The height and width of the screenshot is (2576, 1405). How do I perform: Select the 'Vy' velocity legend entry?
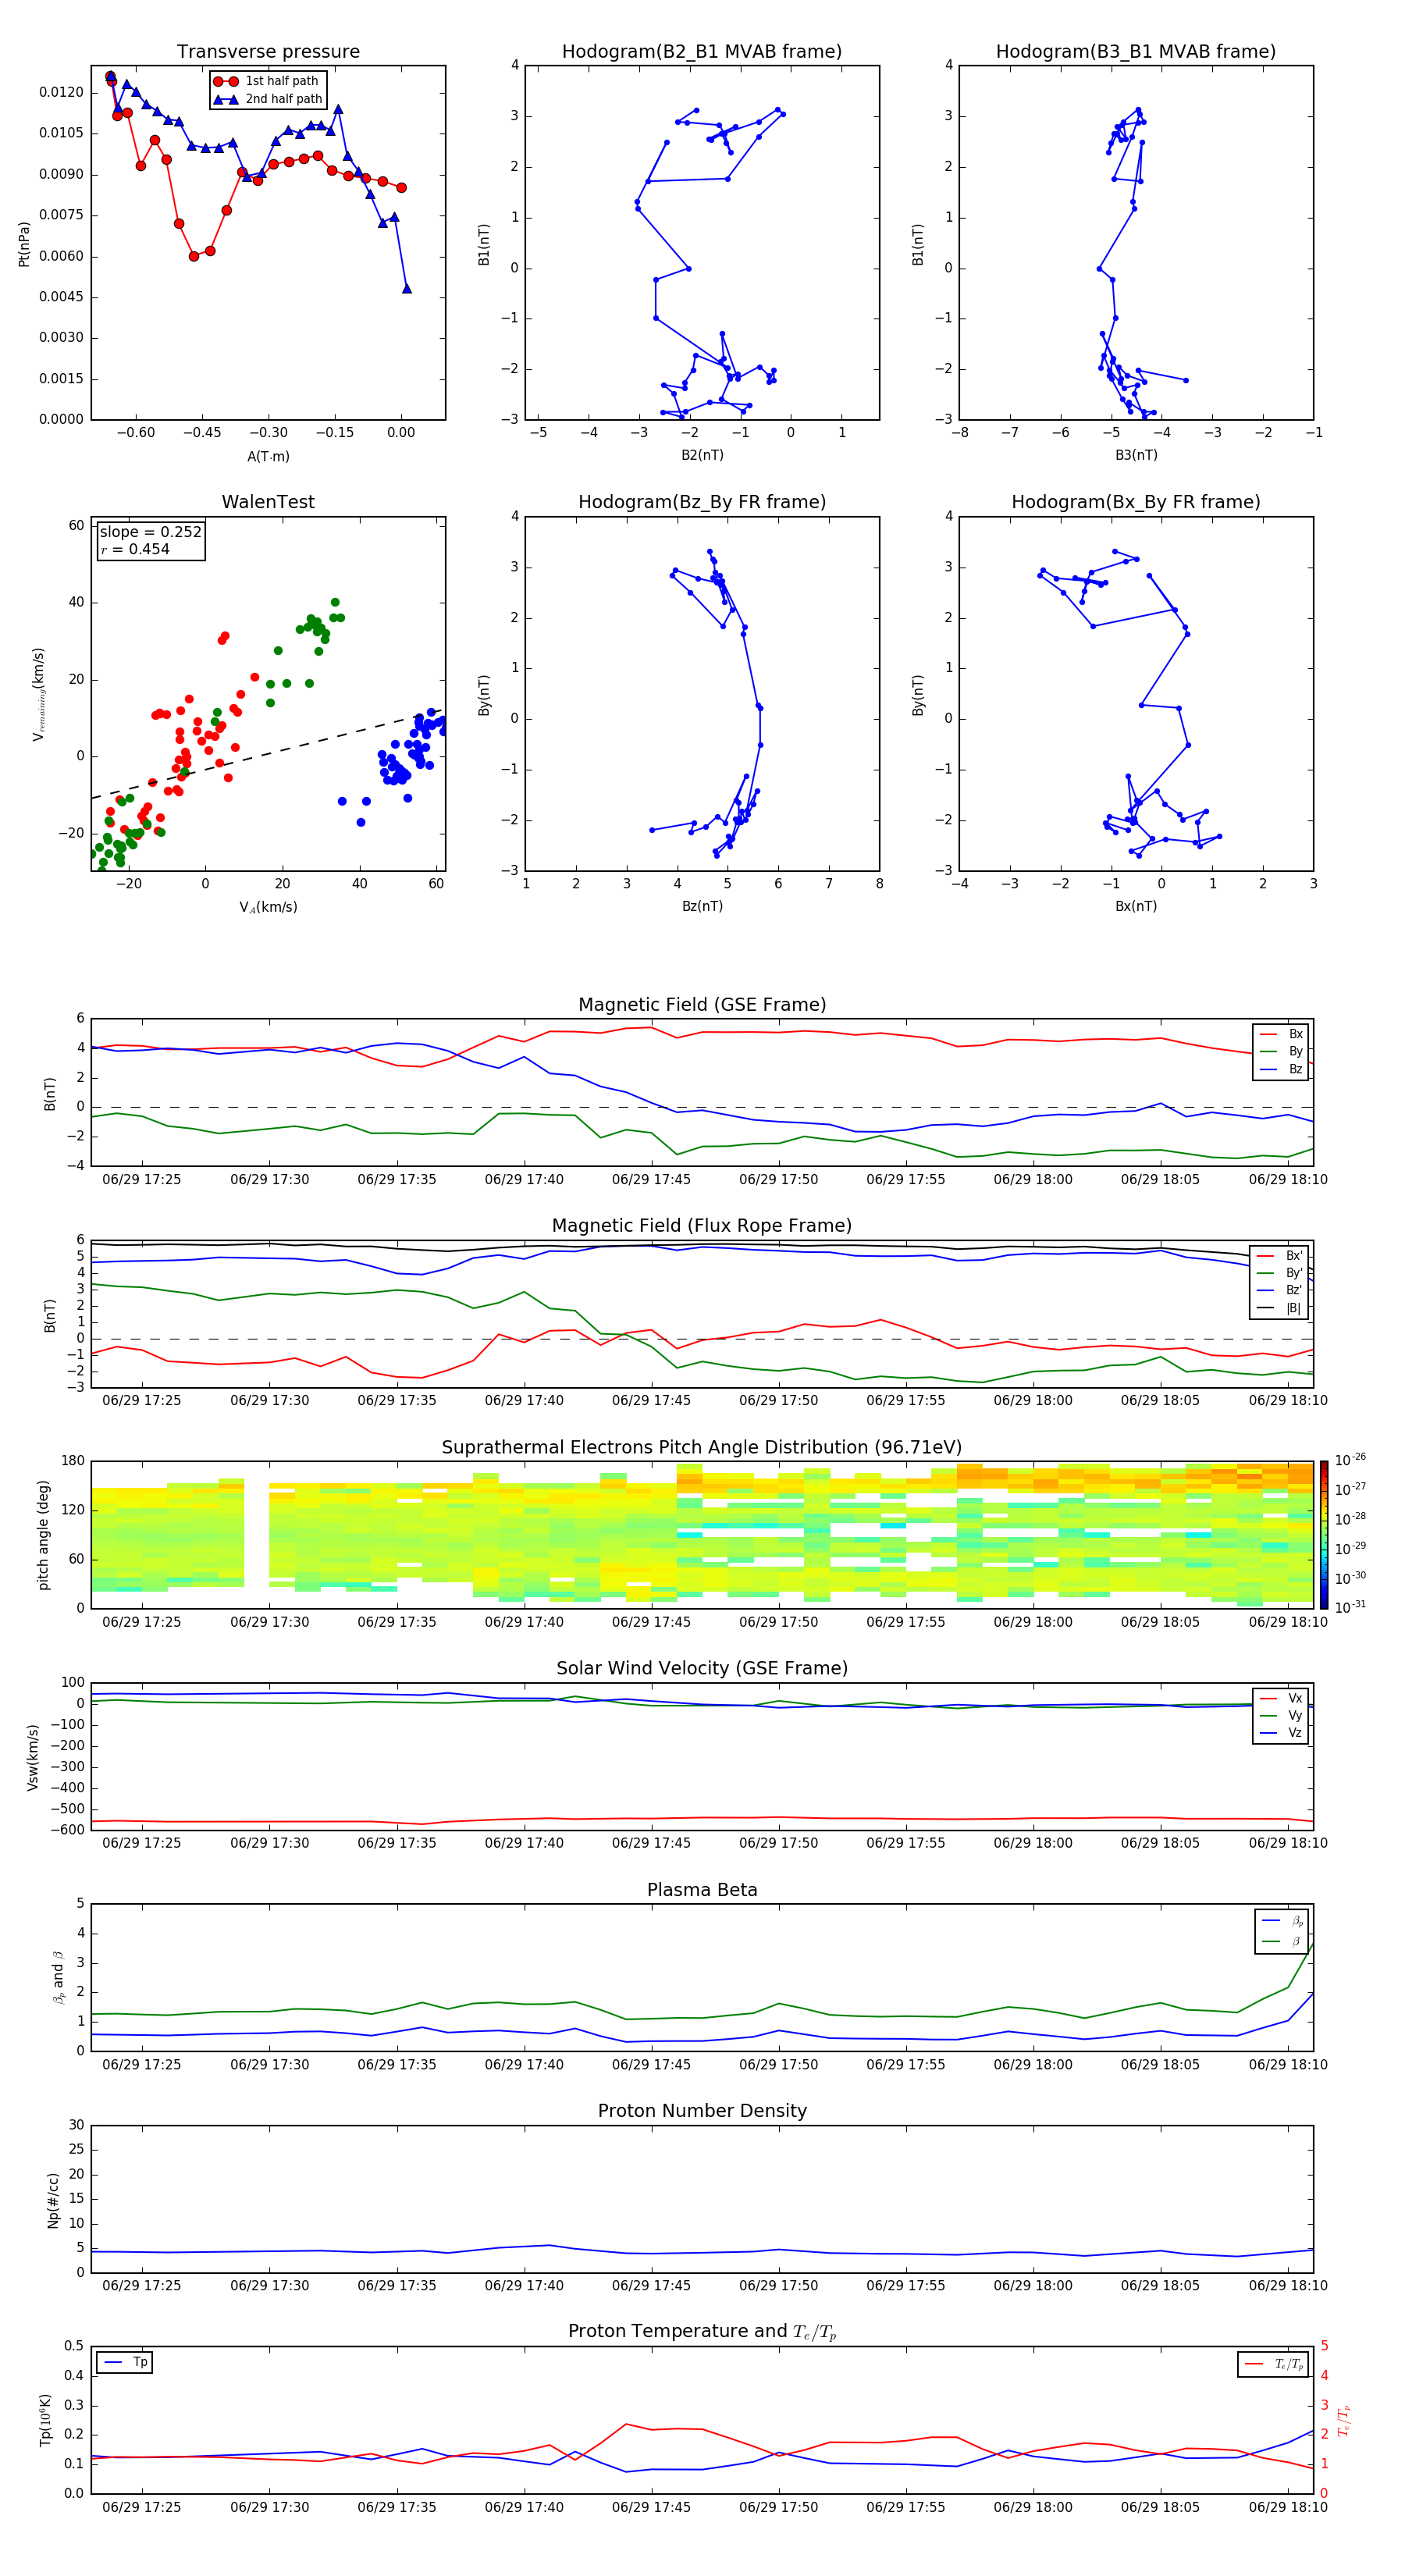[x=1282, y=1715]
